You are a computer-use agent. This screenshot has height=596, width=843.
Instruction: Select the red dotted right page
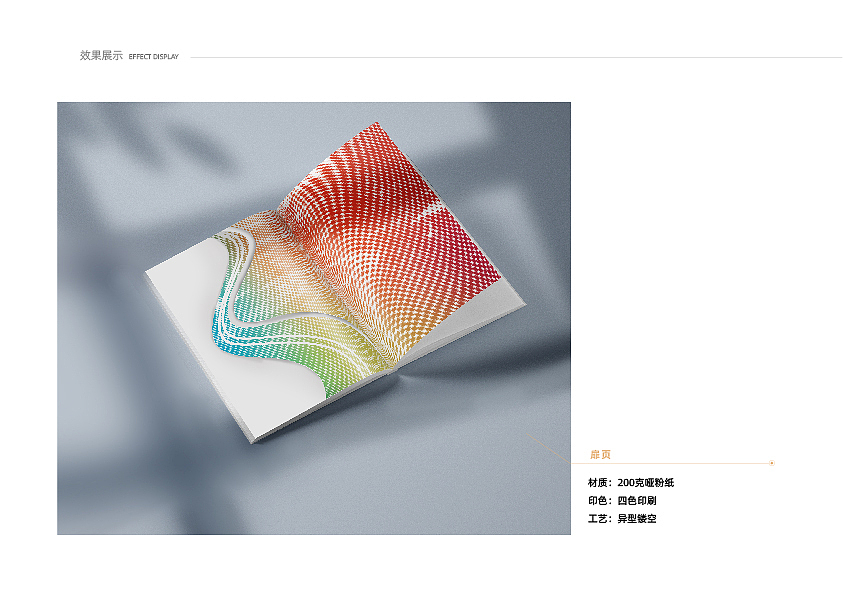(392, 231)
